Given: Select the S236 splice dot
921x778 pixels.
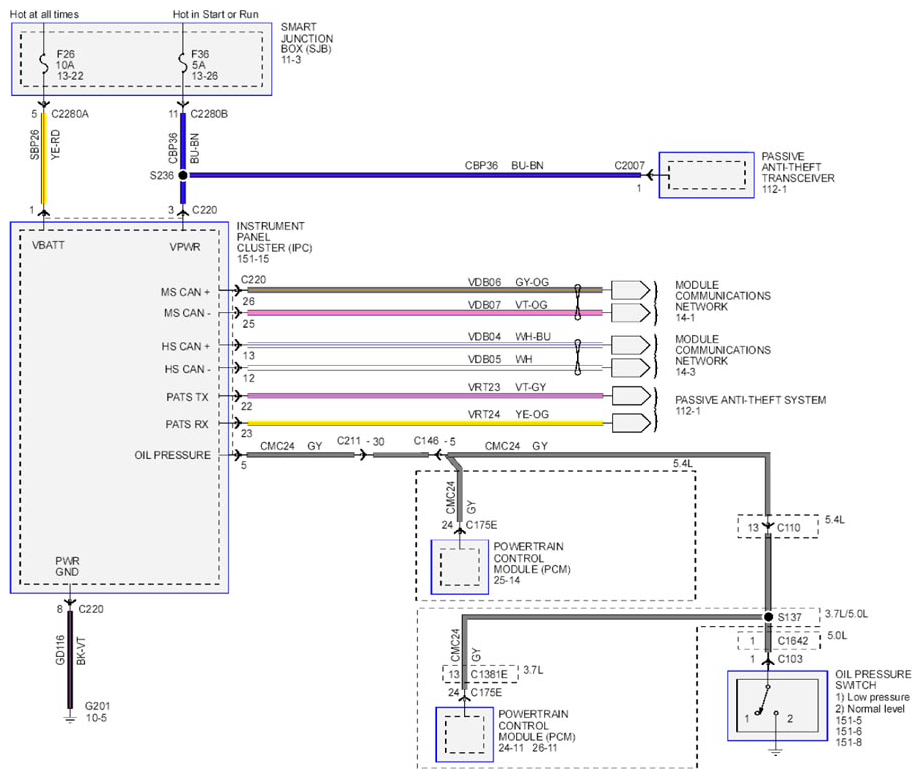Looking at the screenshot, I should [x=183, y=175].
